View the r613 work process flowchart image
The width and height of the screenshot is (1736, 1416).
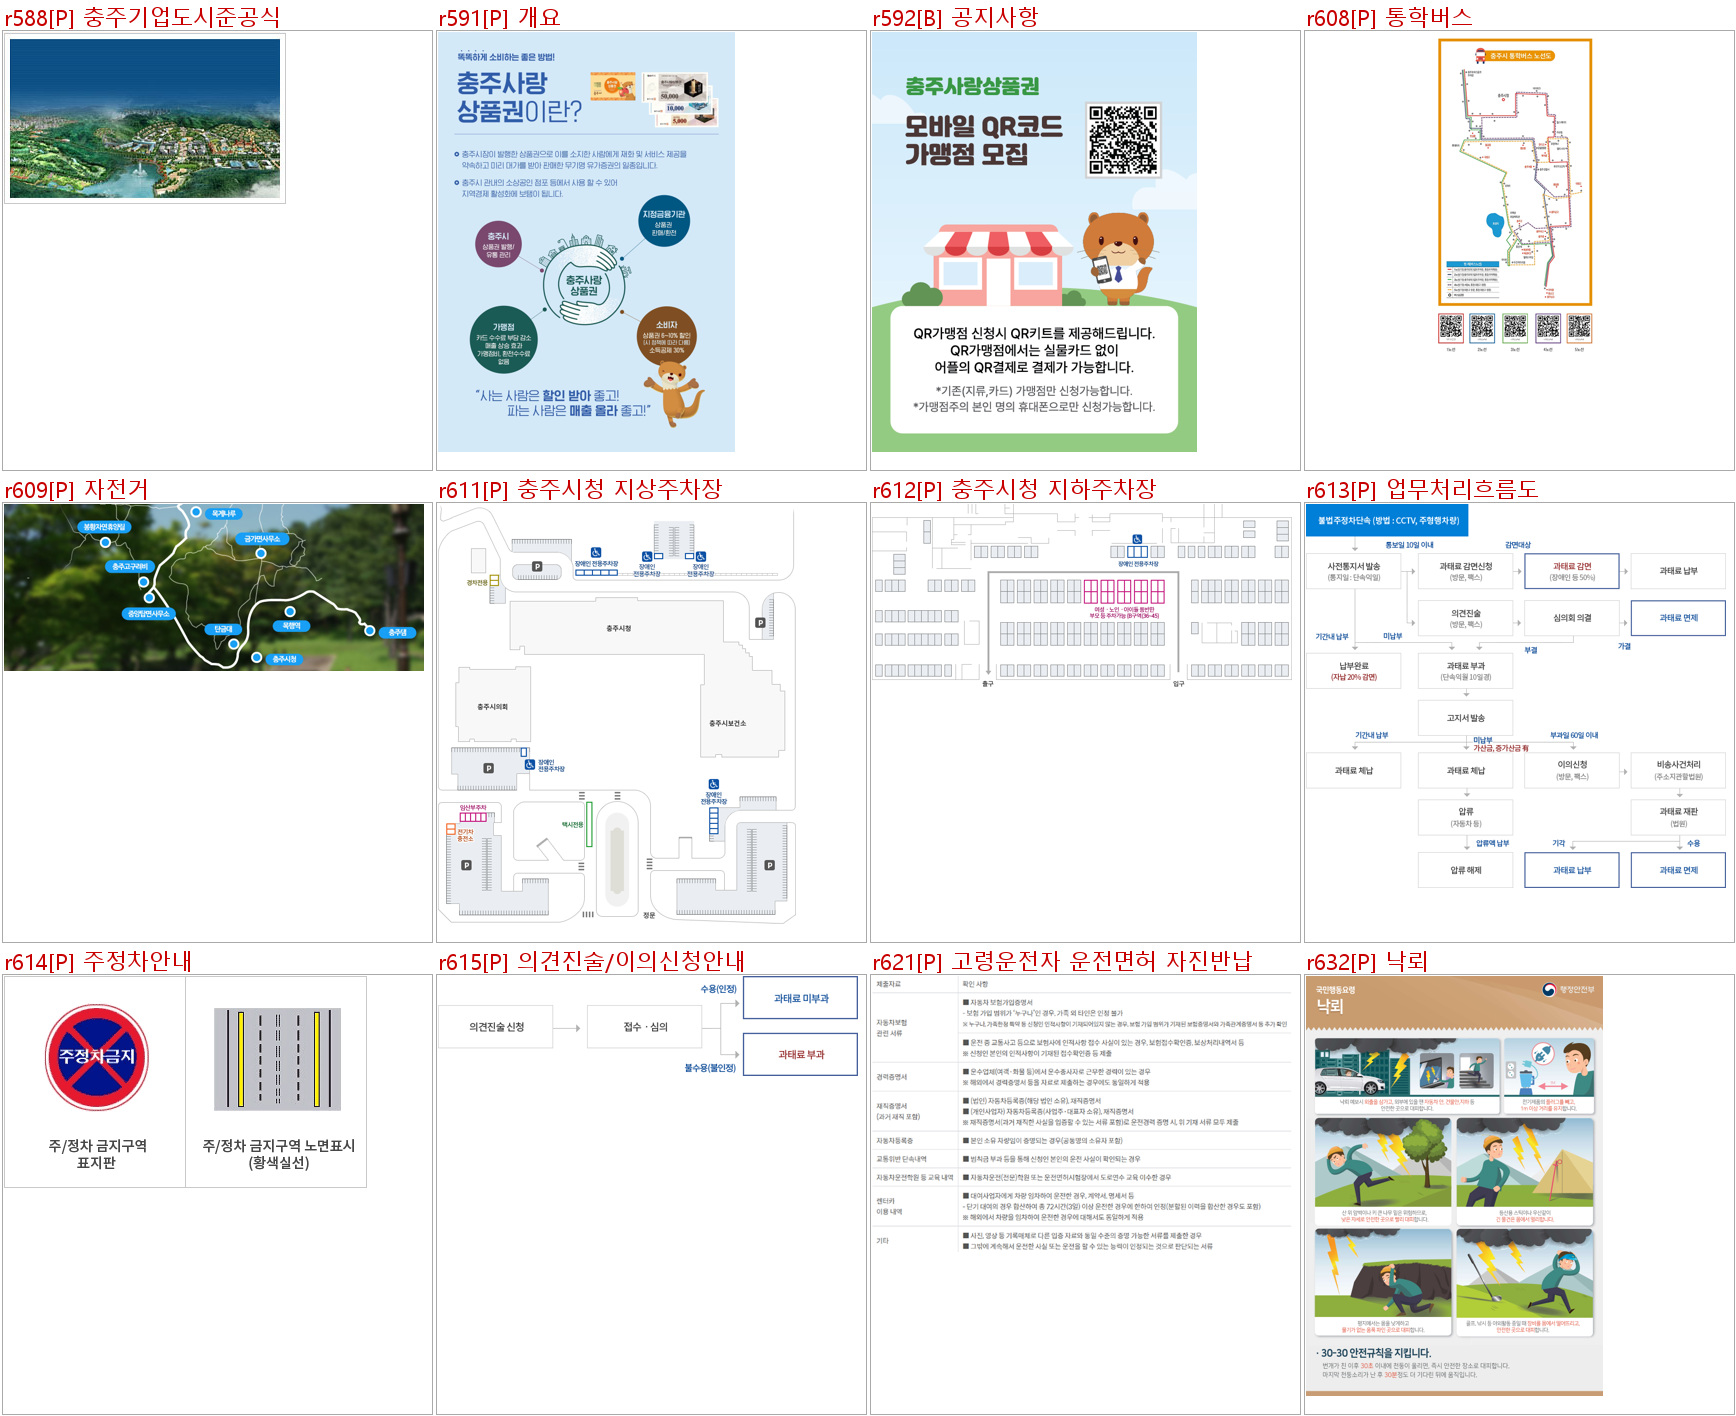point(1517,696)
